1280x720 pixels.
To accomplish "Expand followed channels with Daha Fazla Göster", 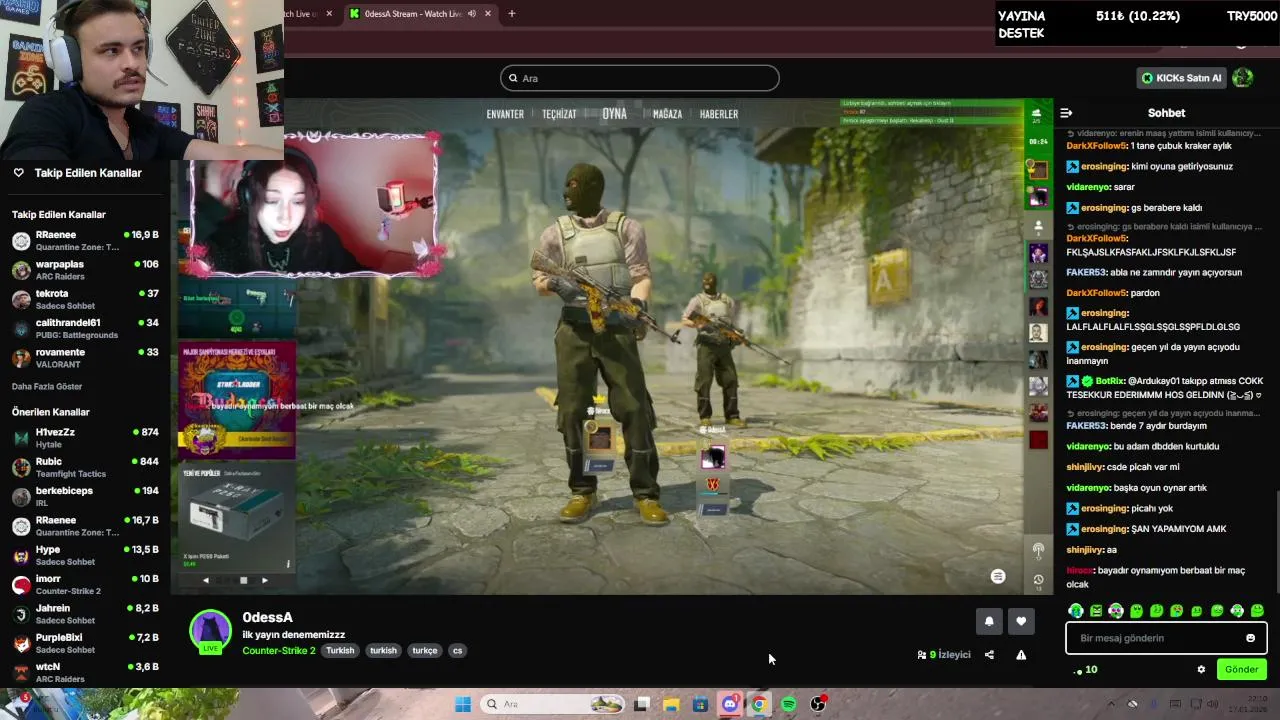I will coord(47,387).
